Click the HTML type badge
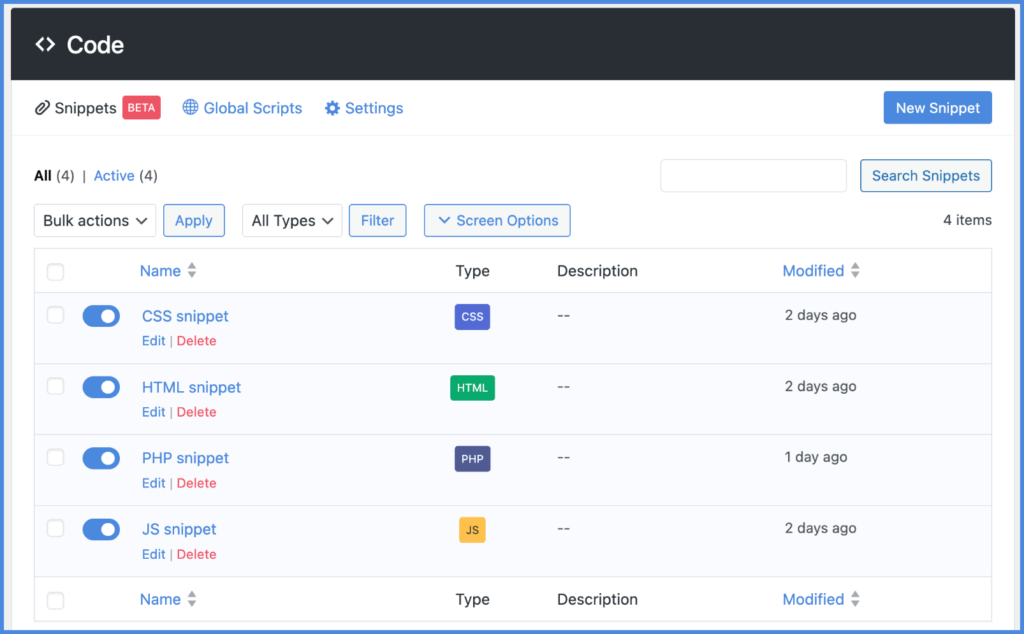Viewport: 1024px width, 634px height. coord(472,388)
